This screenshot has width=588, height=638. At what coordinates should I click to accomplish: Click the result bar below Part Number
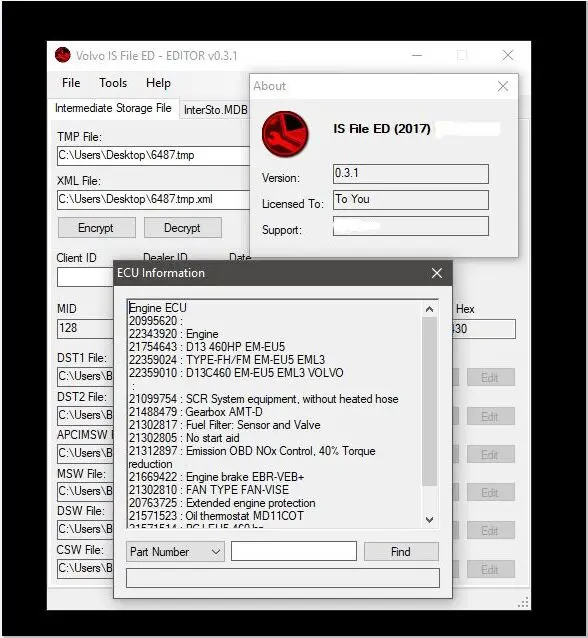pos(283,578)
